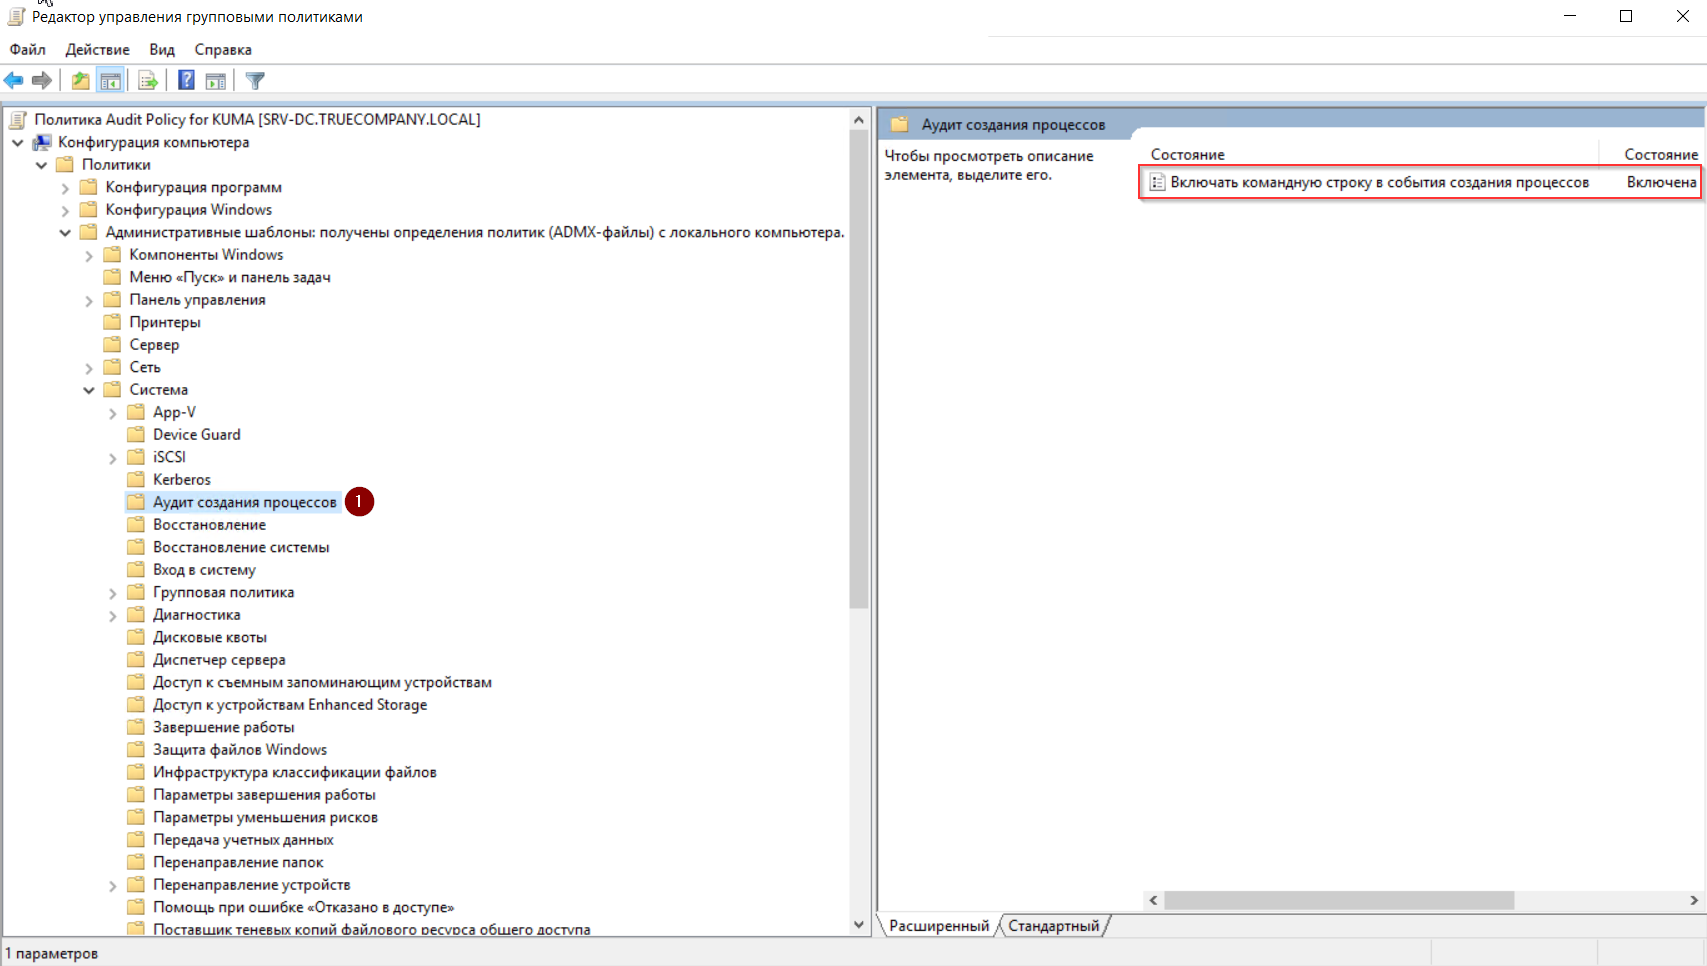Toggle the Show/Hide action pane icon
Screen dimensions: 1707x966
[x=215, y=81]
